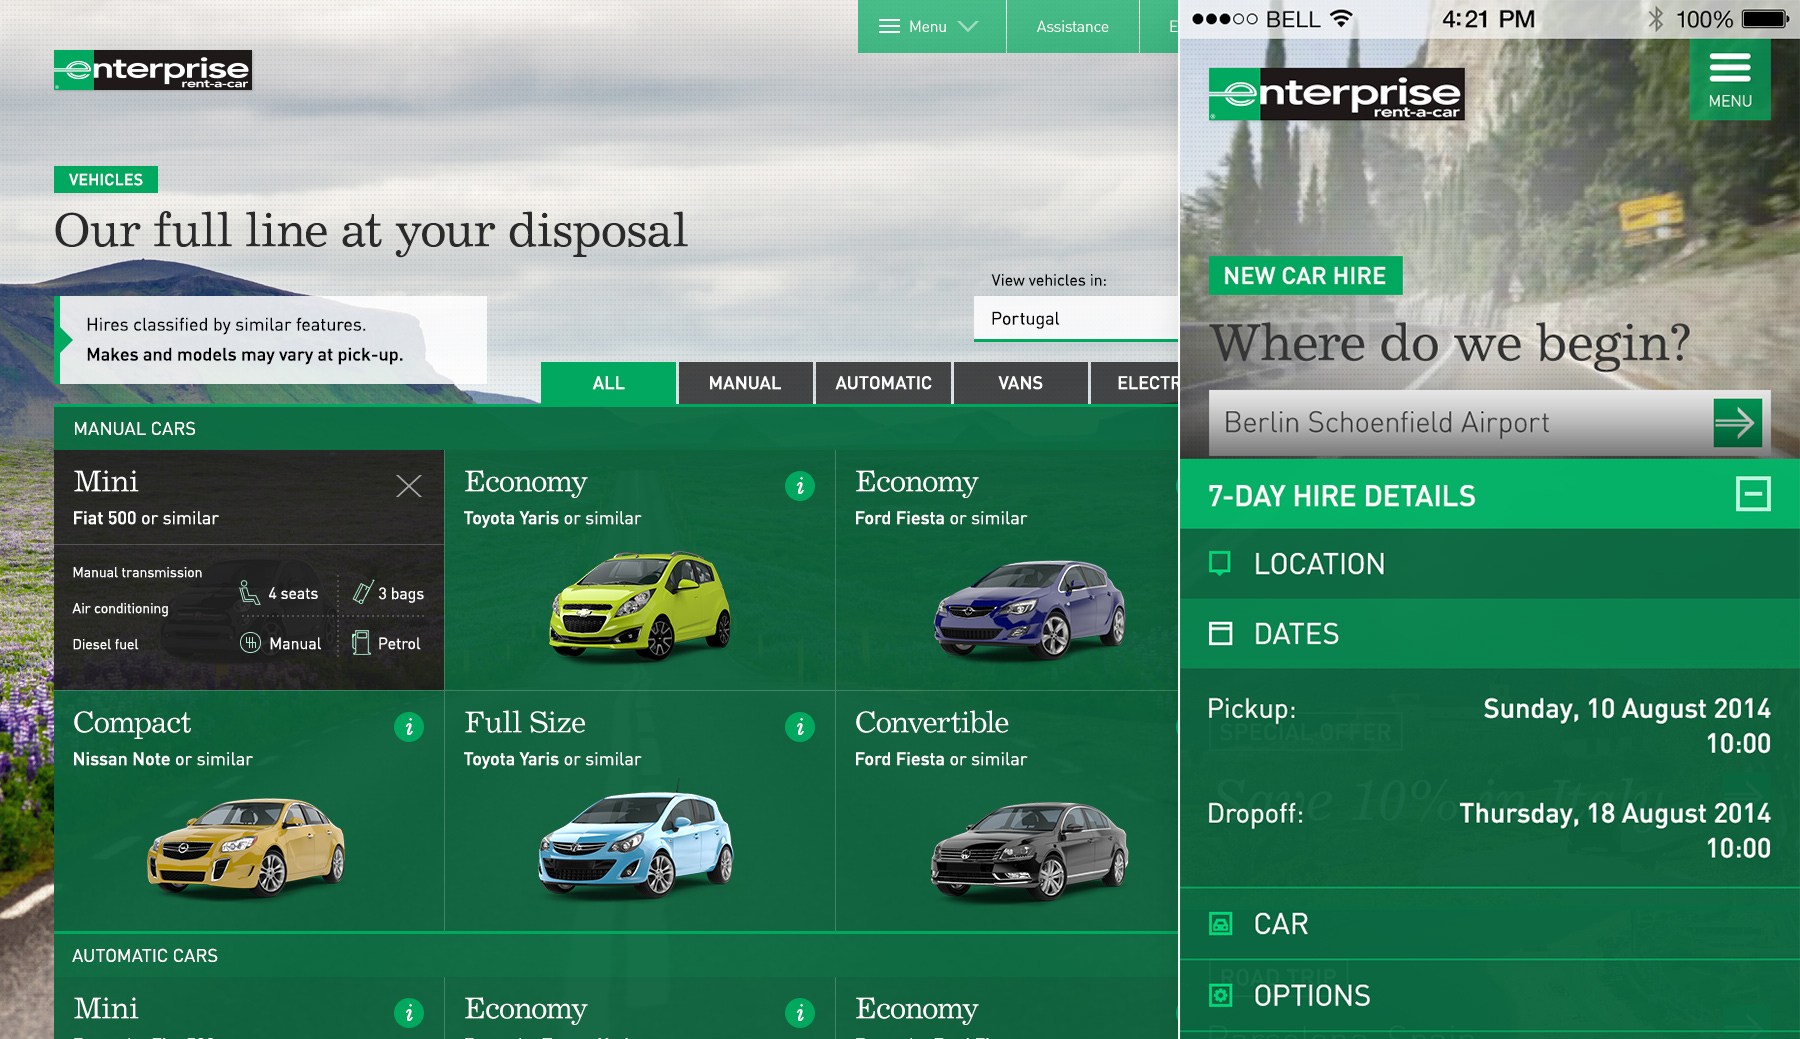1800x1039 pixels.
Task: Open the CAR section
Action: pos(1280,924)
